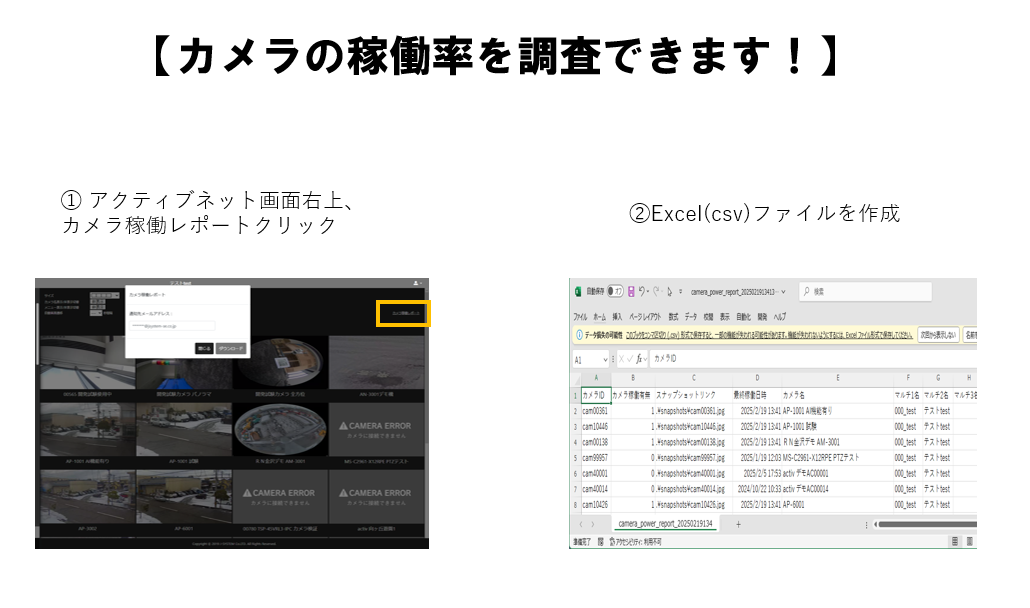Viewport: 1030px width, 608px height.
Task: Open the 数式 ribbon tab
Action: 673,316
